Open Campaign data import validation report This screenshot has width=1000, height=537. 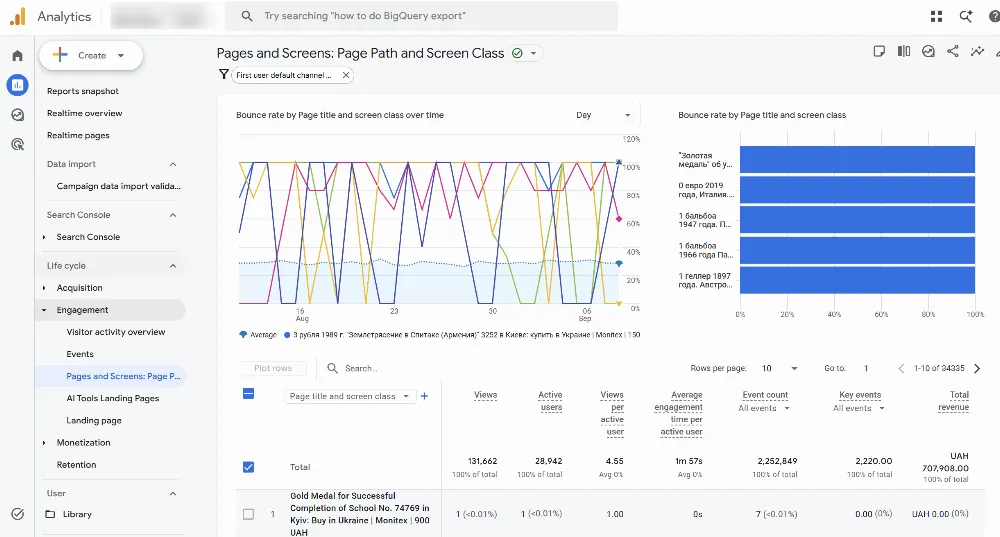click(x=119, y=186)
